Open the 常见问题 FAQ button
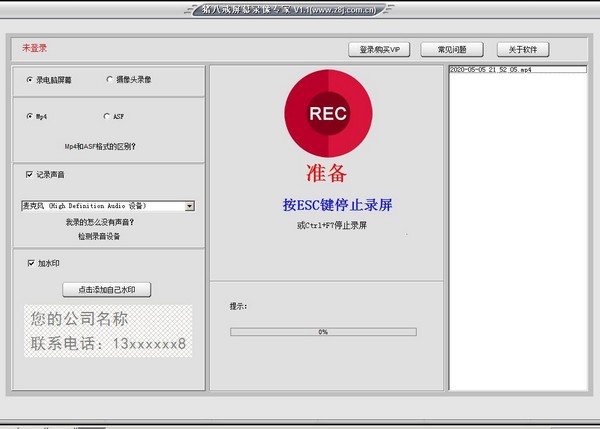This screenshot has width=600, height=429. tap(452, 49)
